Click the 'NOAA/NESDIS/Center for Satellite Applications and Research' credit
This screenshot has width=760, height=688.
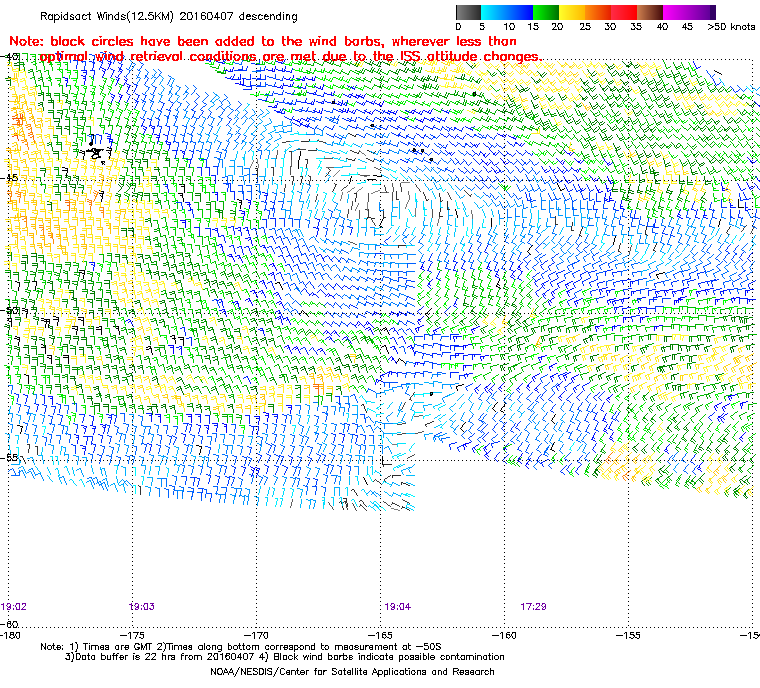click(352, 672)
